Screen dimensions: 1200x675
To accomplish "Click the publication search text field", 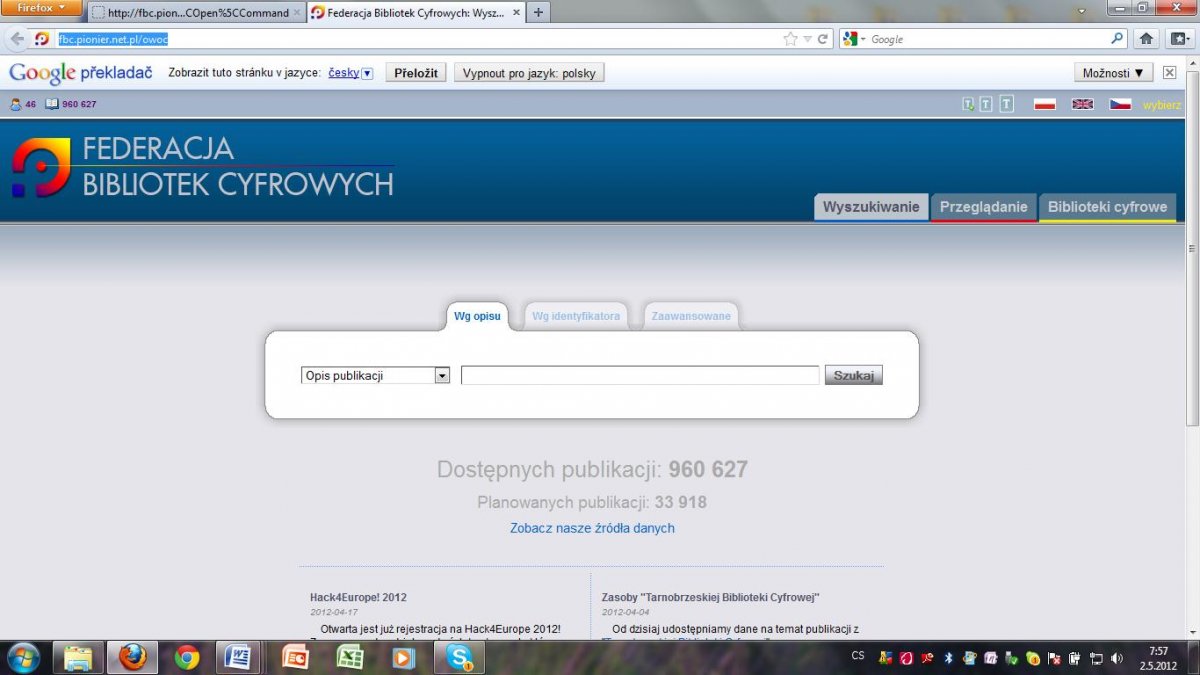I will tap(639, 376).
